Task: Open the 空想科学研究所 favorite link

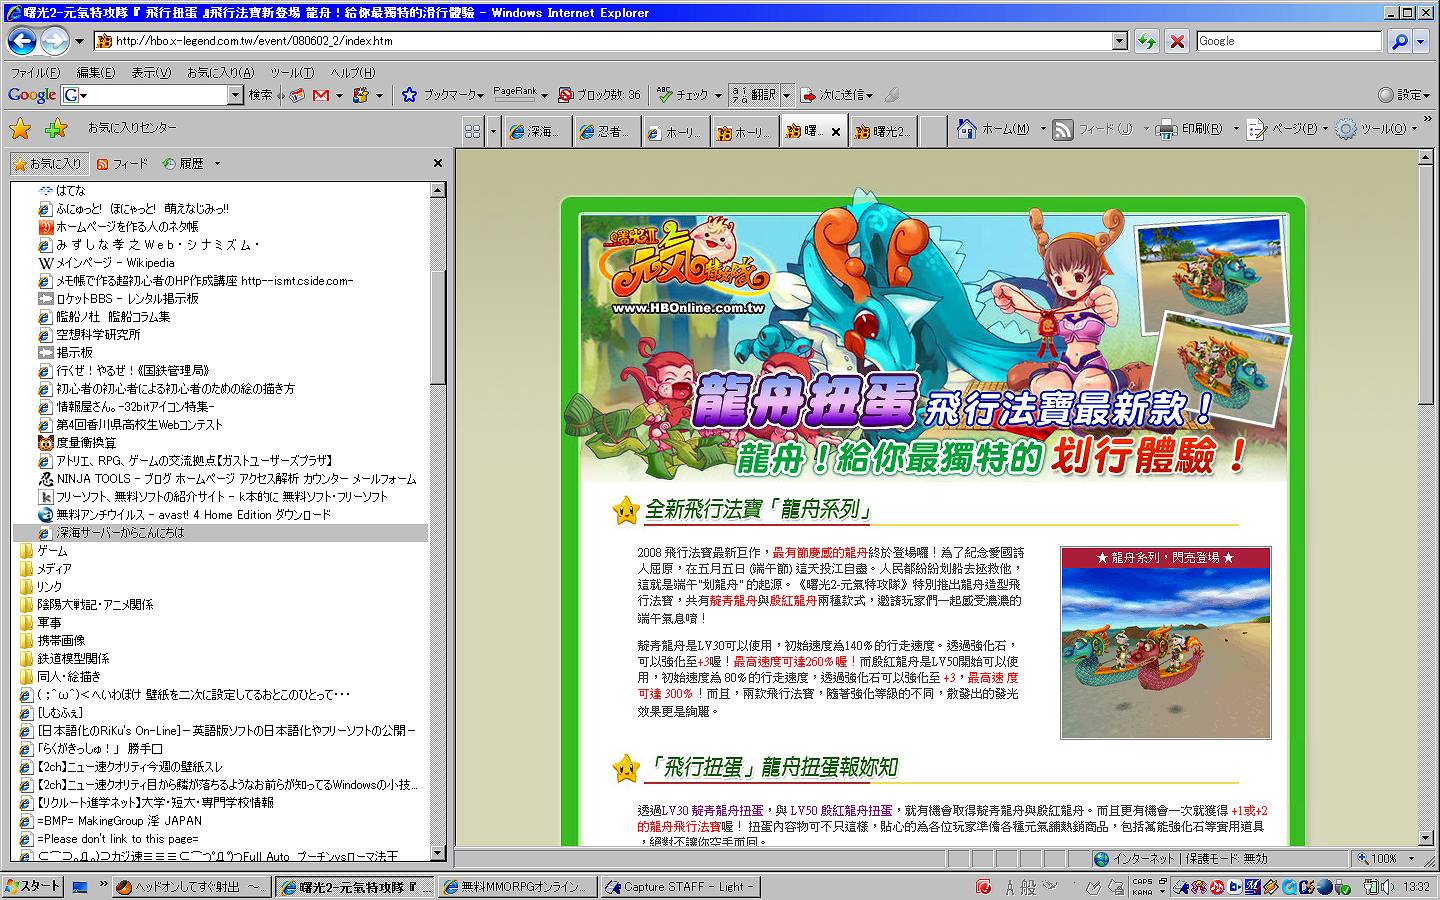Action: tap(98, 335)
